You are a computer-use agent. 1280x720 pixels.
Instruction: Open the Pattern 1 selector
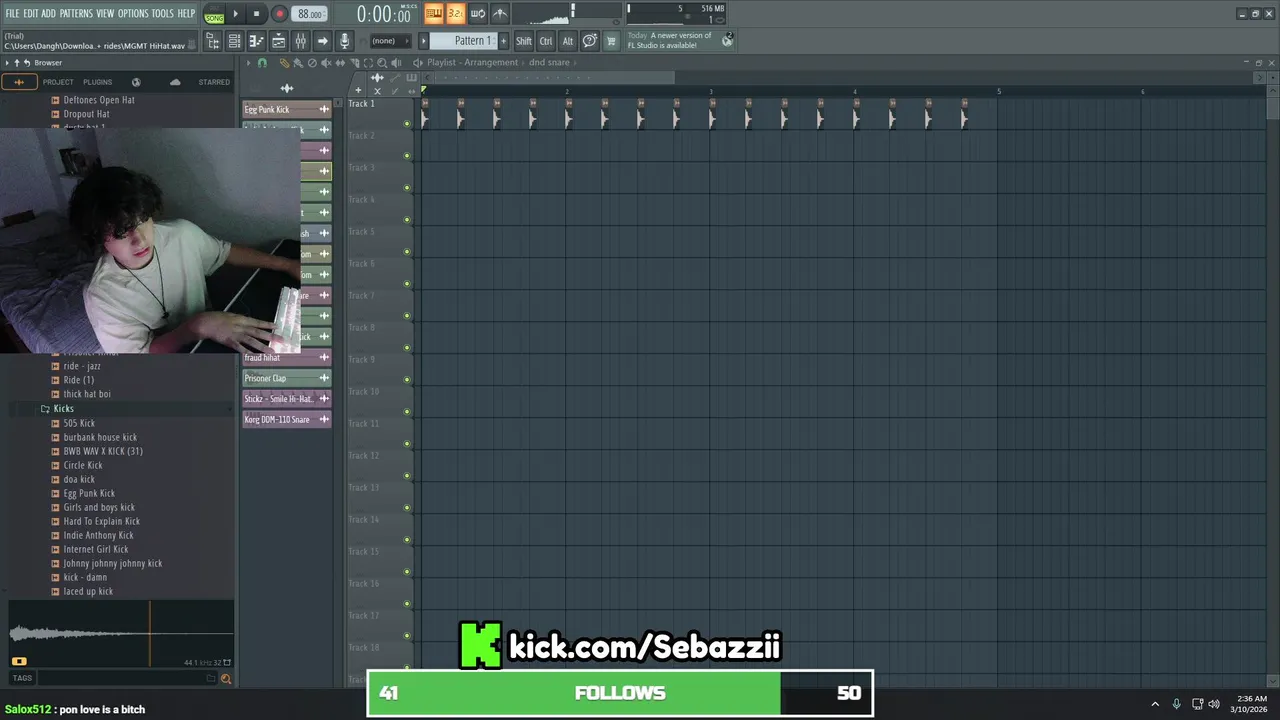pos(463,41)
